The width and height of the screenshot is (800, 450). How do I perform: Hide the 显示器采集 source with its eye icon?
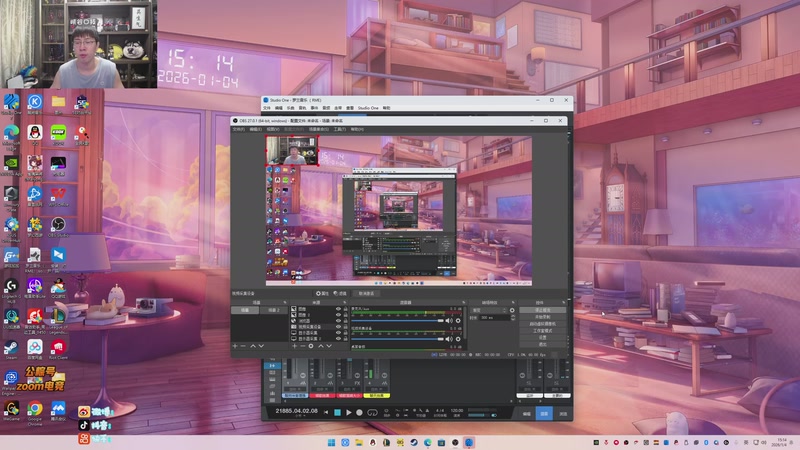coord(338,333)
